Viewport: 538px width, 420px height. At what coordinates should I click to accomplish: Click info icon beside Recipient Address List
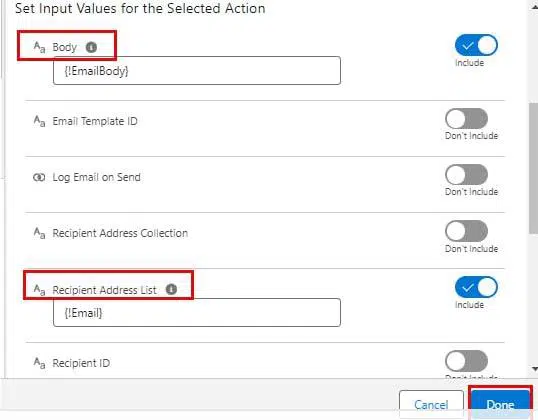point(171,289)
